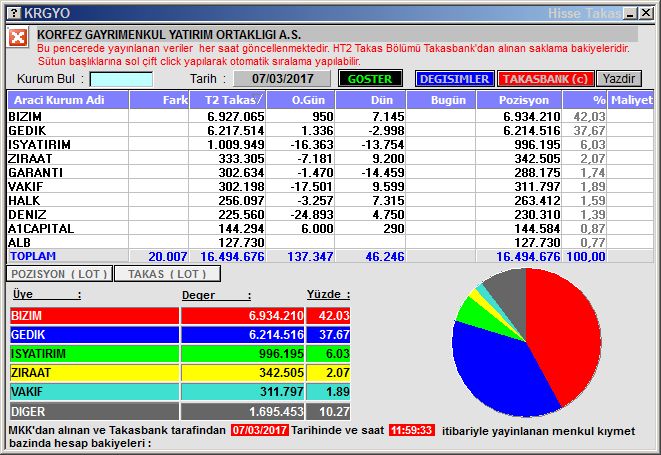The height and width of the screenshot is (455, 661).
Task: Click the Kurum Bul search field
Action: coord(121,79)
